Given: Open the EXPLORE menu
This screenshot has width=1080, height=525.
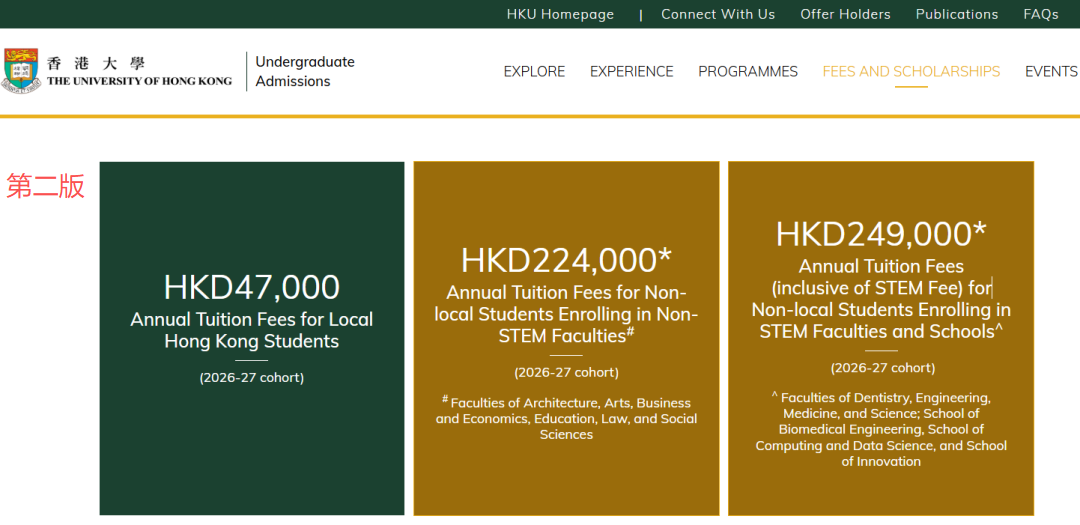Looking at the screenshot, I should click(534, 71).
